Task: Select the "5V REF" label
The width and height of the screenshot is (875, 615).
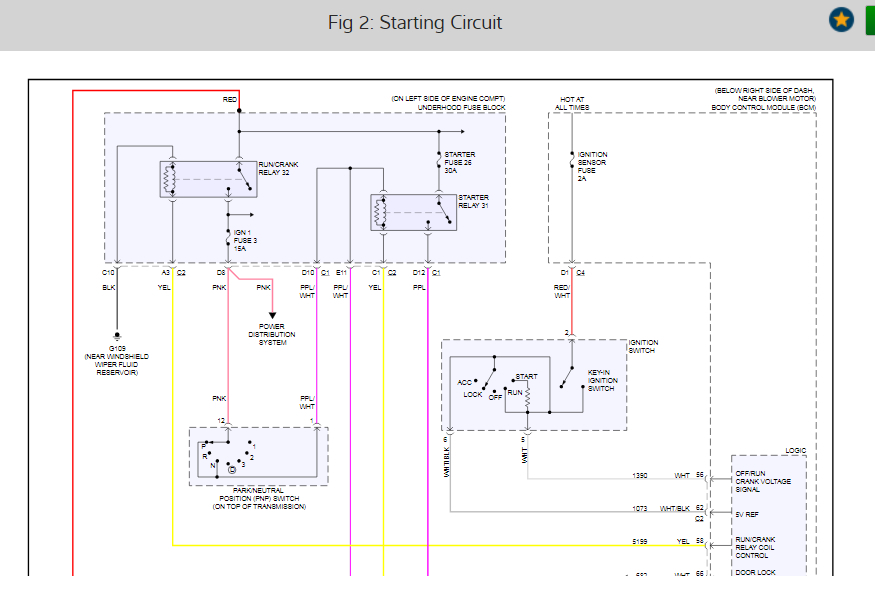Action: 747,515
